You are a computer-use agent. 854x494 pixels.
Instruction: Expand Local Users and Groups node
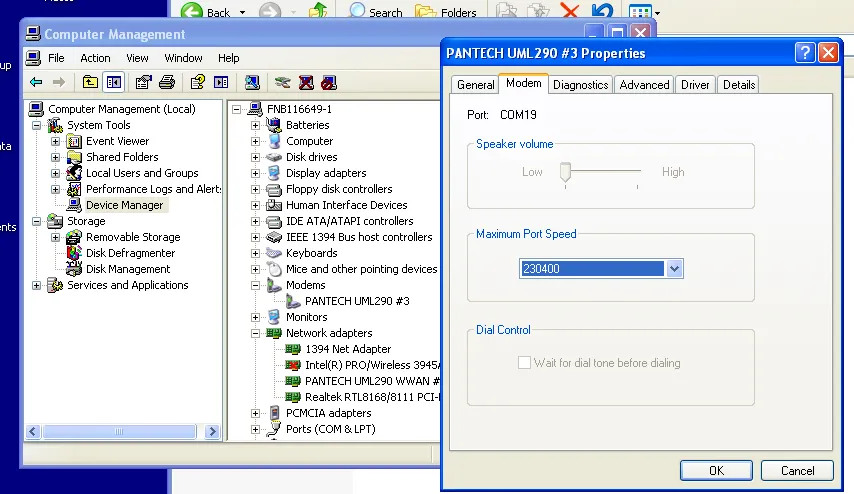point(55,173)
